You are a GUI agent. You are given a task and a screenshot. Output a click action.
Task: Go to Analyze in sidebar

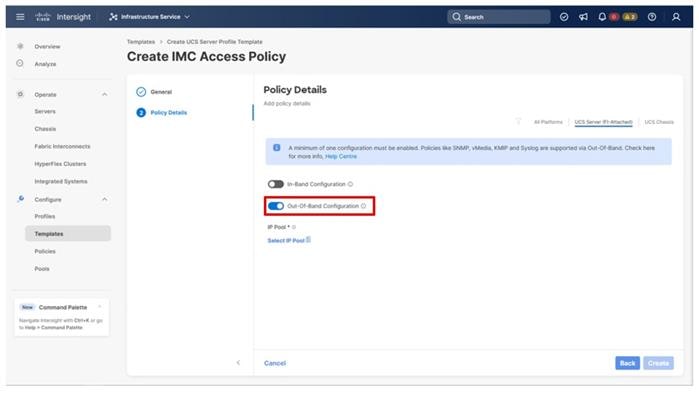click(45, 64)
